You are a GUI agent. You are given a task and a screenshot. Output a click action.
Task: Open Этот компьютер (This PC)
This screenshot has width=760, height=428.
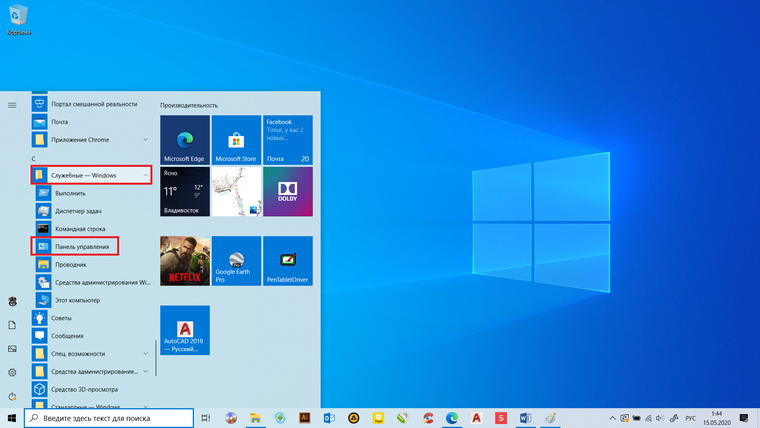pyautogui.click(x=93, y=300)
